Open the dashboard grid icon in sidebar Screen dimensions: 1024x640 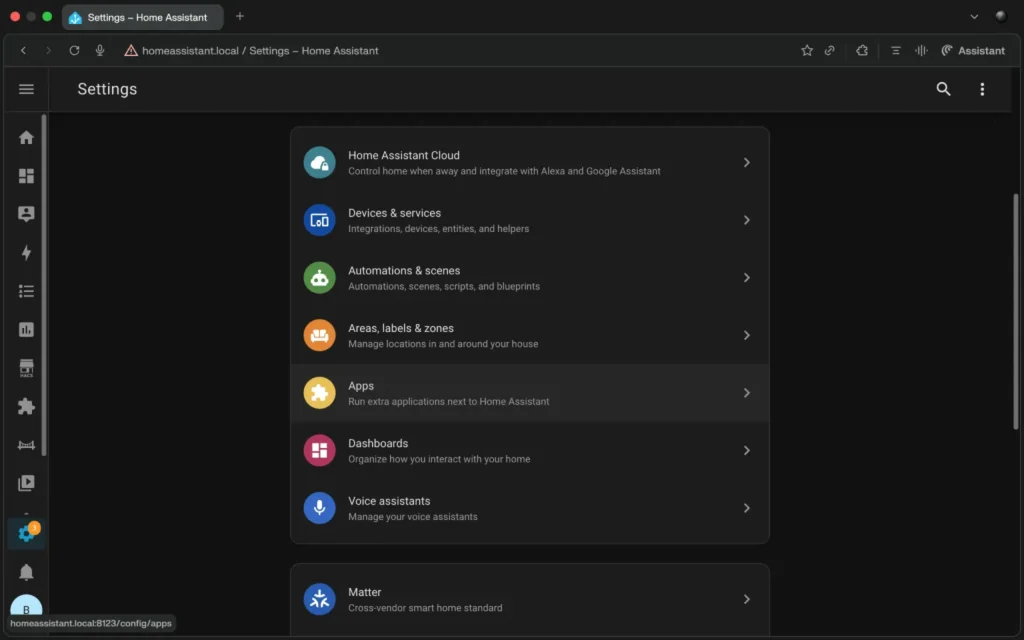click(26, 176)
